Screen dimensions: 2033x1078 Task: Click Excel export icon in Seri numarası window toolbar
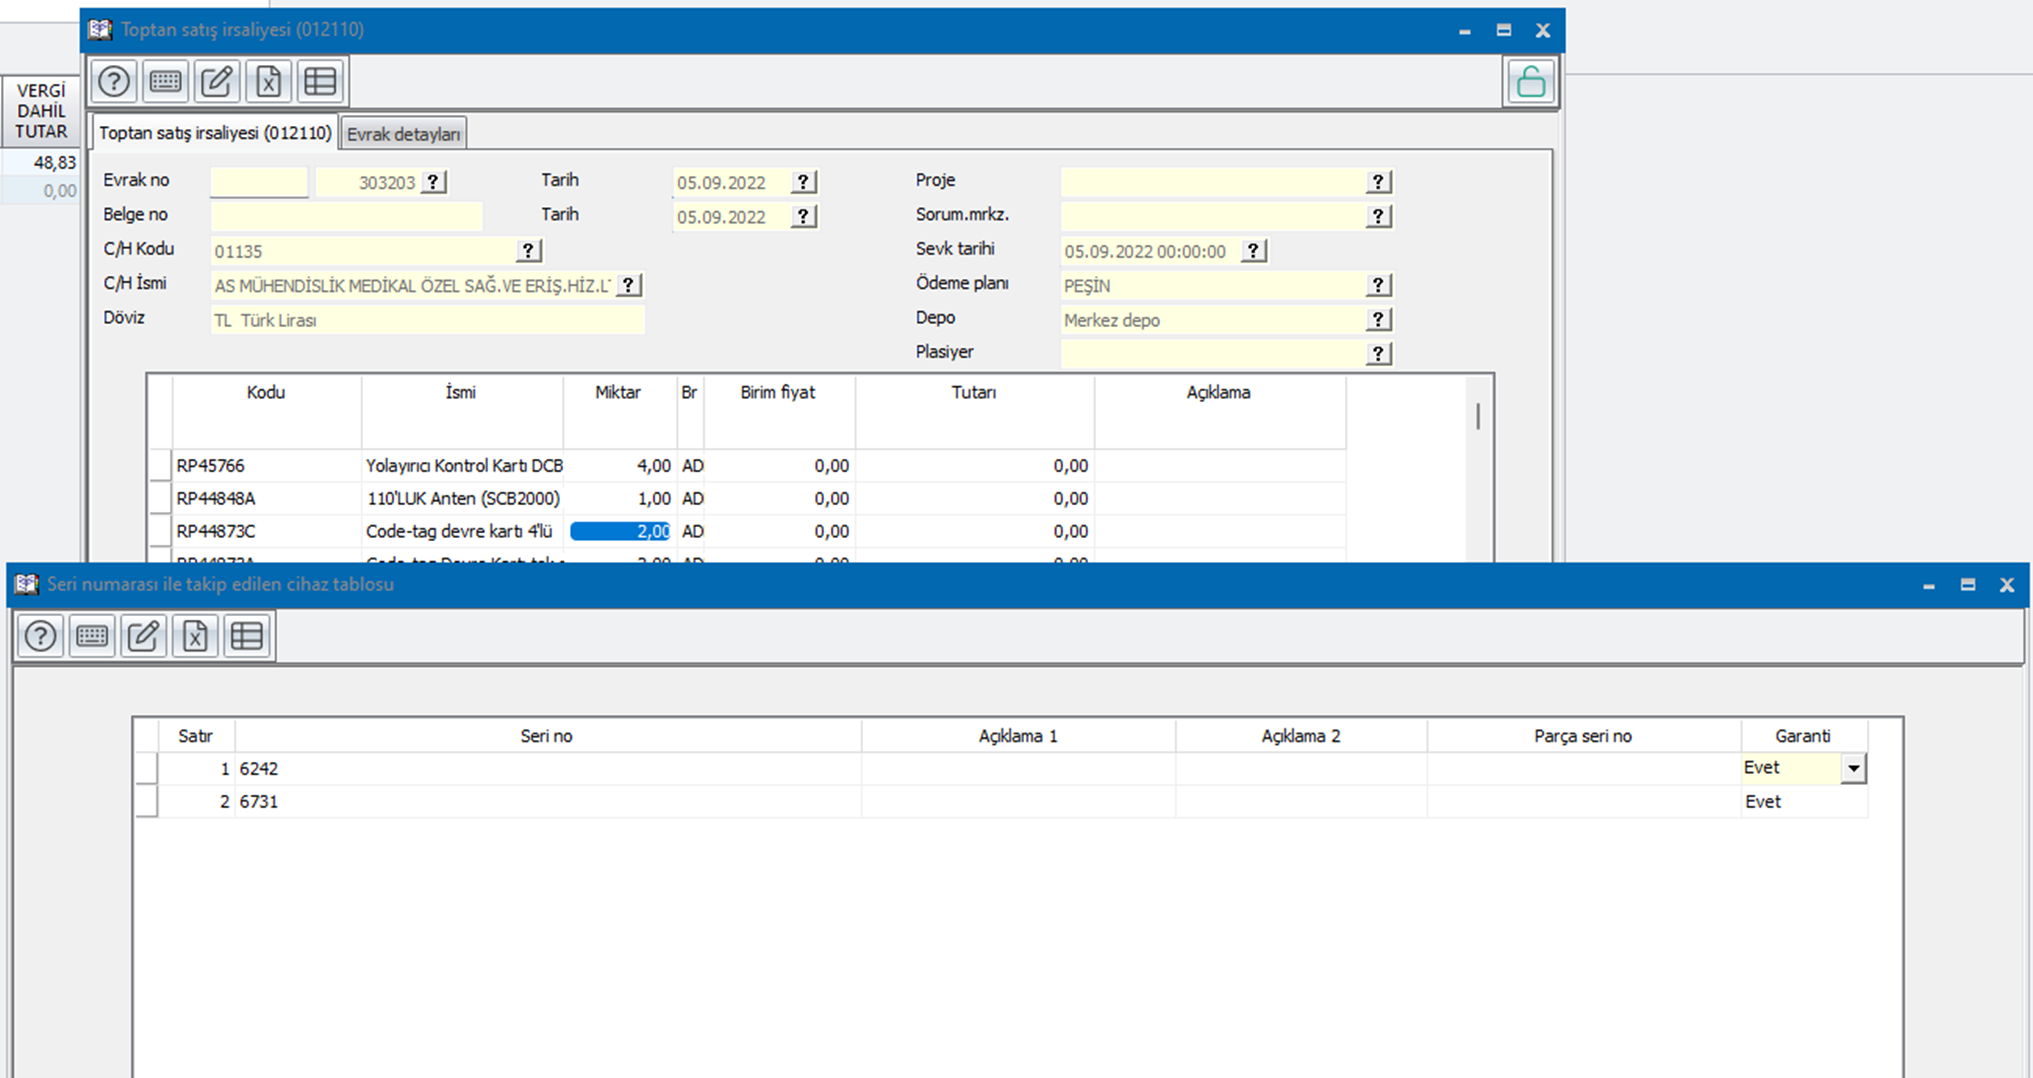[195, 636]
